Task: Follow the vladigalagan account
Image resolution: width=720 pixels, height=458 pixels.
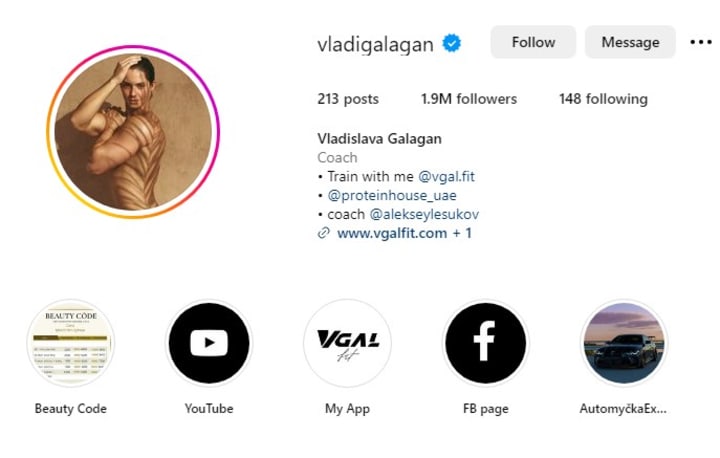Action: click(x=533, y=42)
